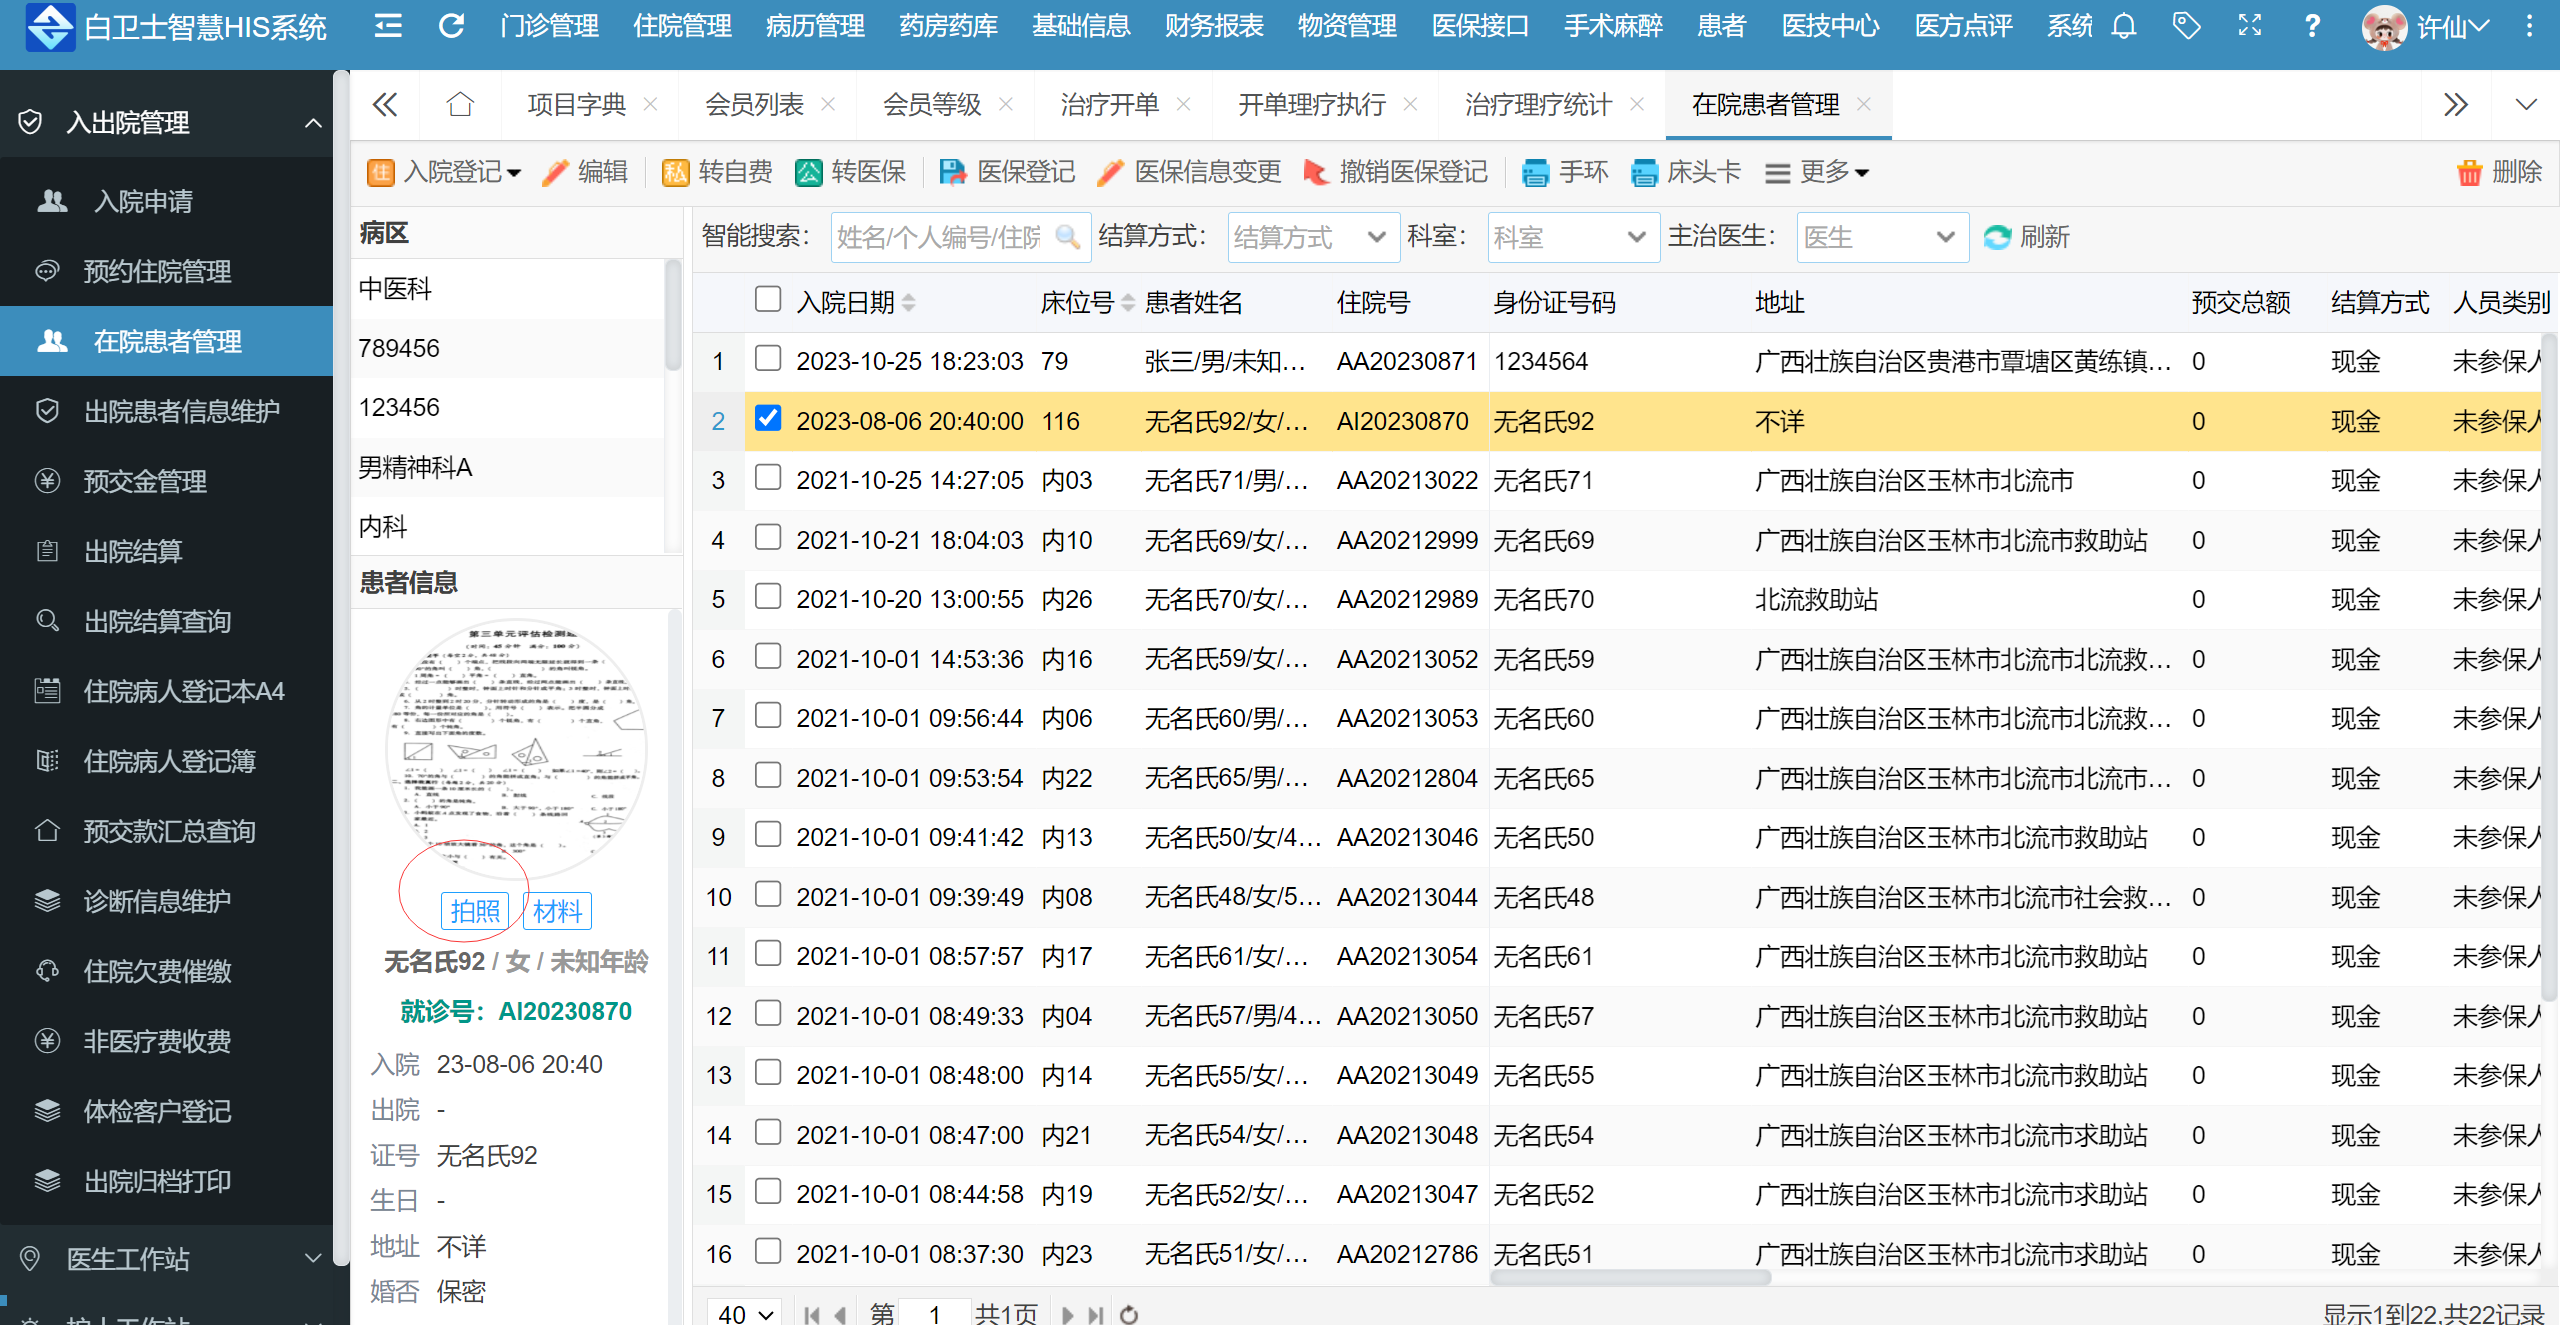Sort by 床位号 column header
The image size is (2560, 1325).
(x=1087, y=302)
